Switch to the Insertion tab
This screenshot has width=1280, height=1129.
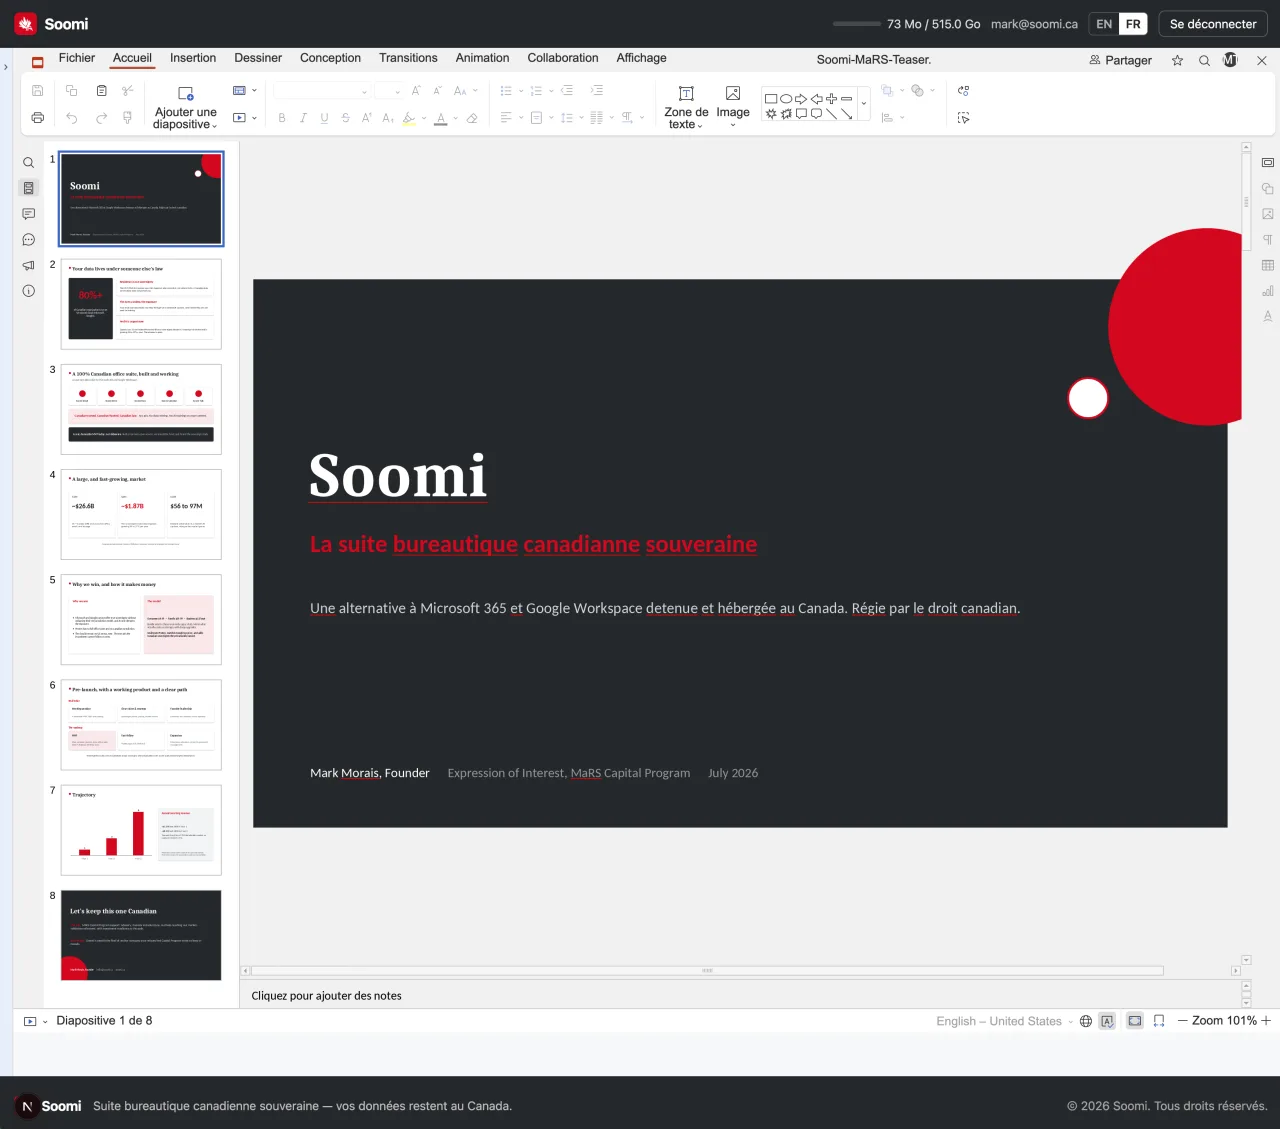click(x=193, y=58)
